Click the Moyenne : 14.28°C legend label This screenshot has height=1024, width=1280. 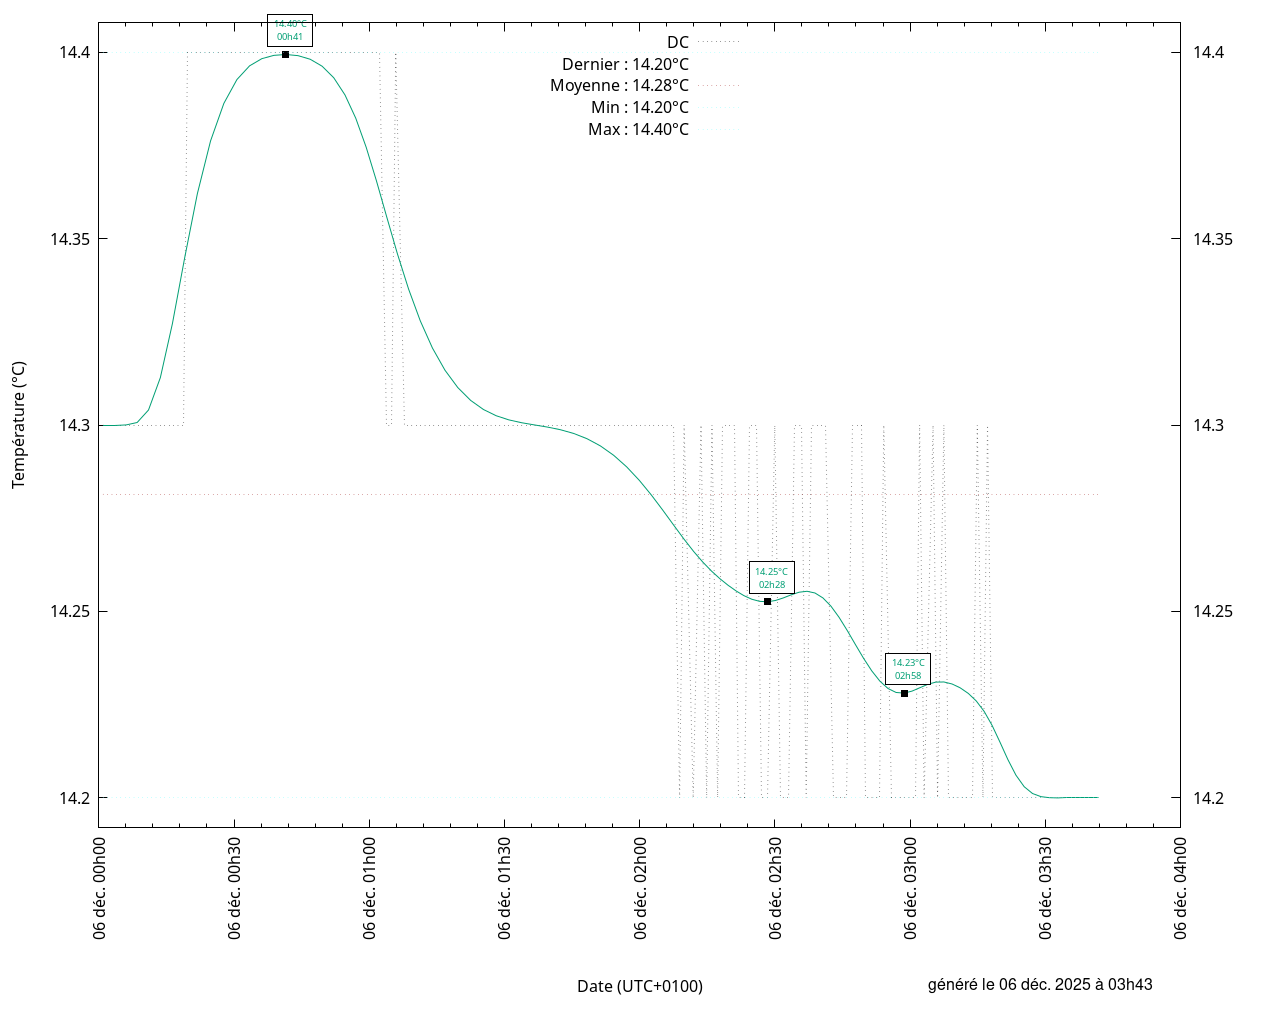(619, 86)
